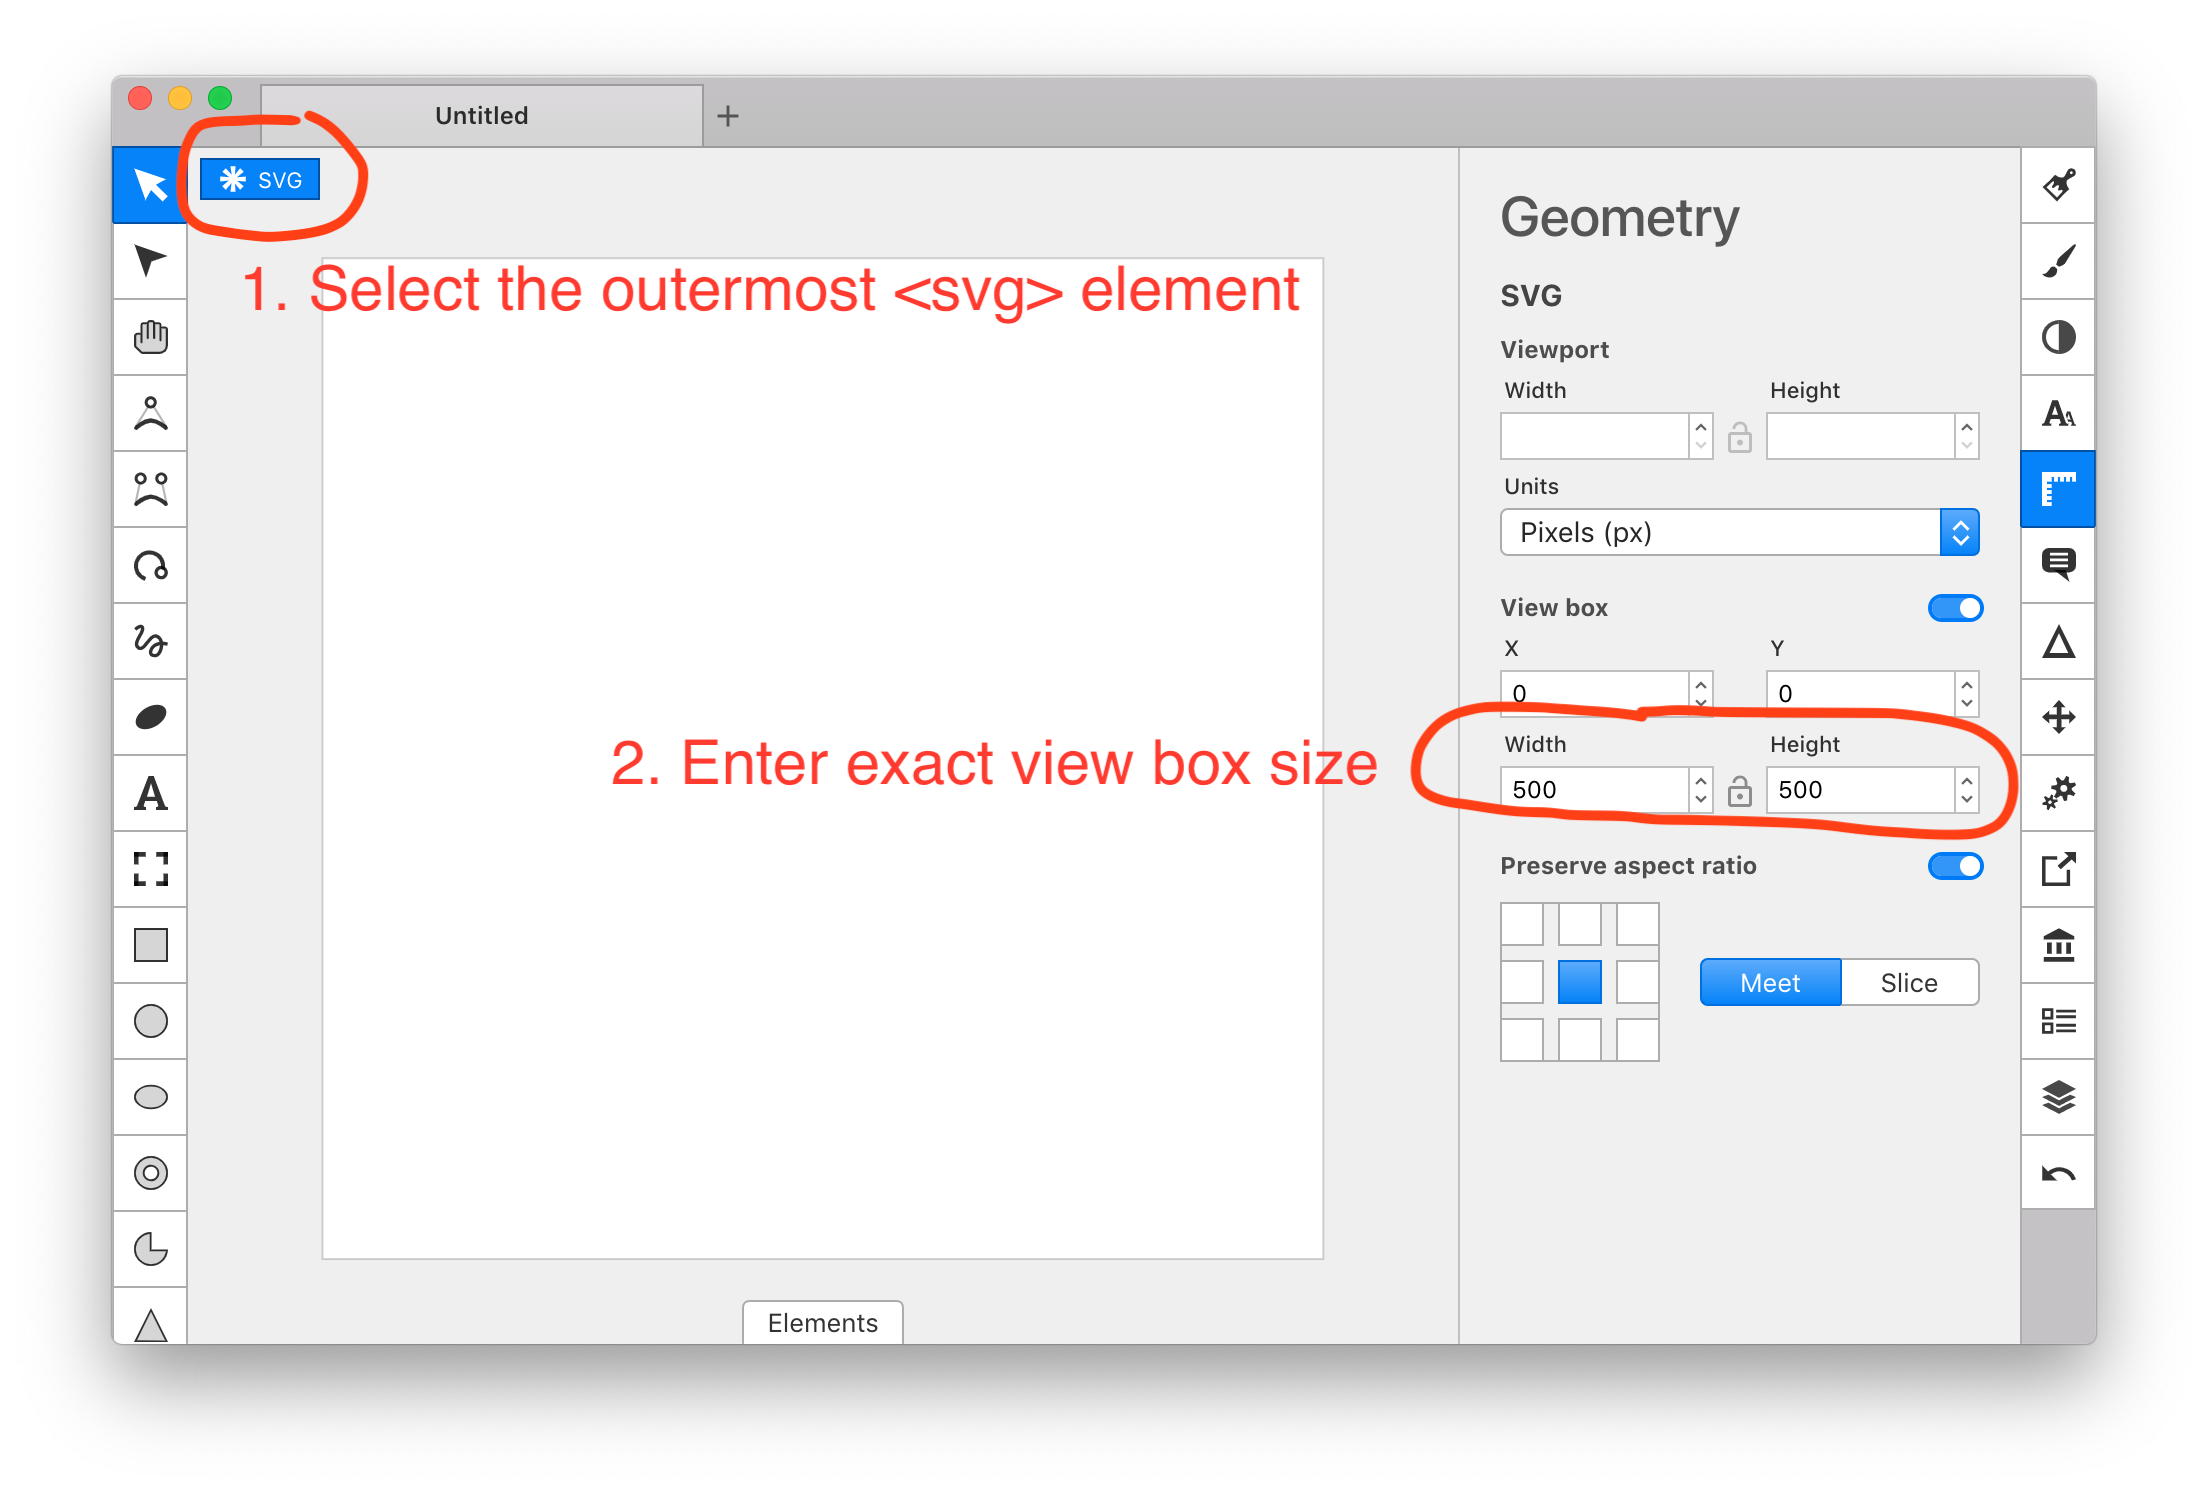Select the Hand pan tool
This screenshot has width=2208, height=1492.
pos(150,337)
